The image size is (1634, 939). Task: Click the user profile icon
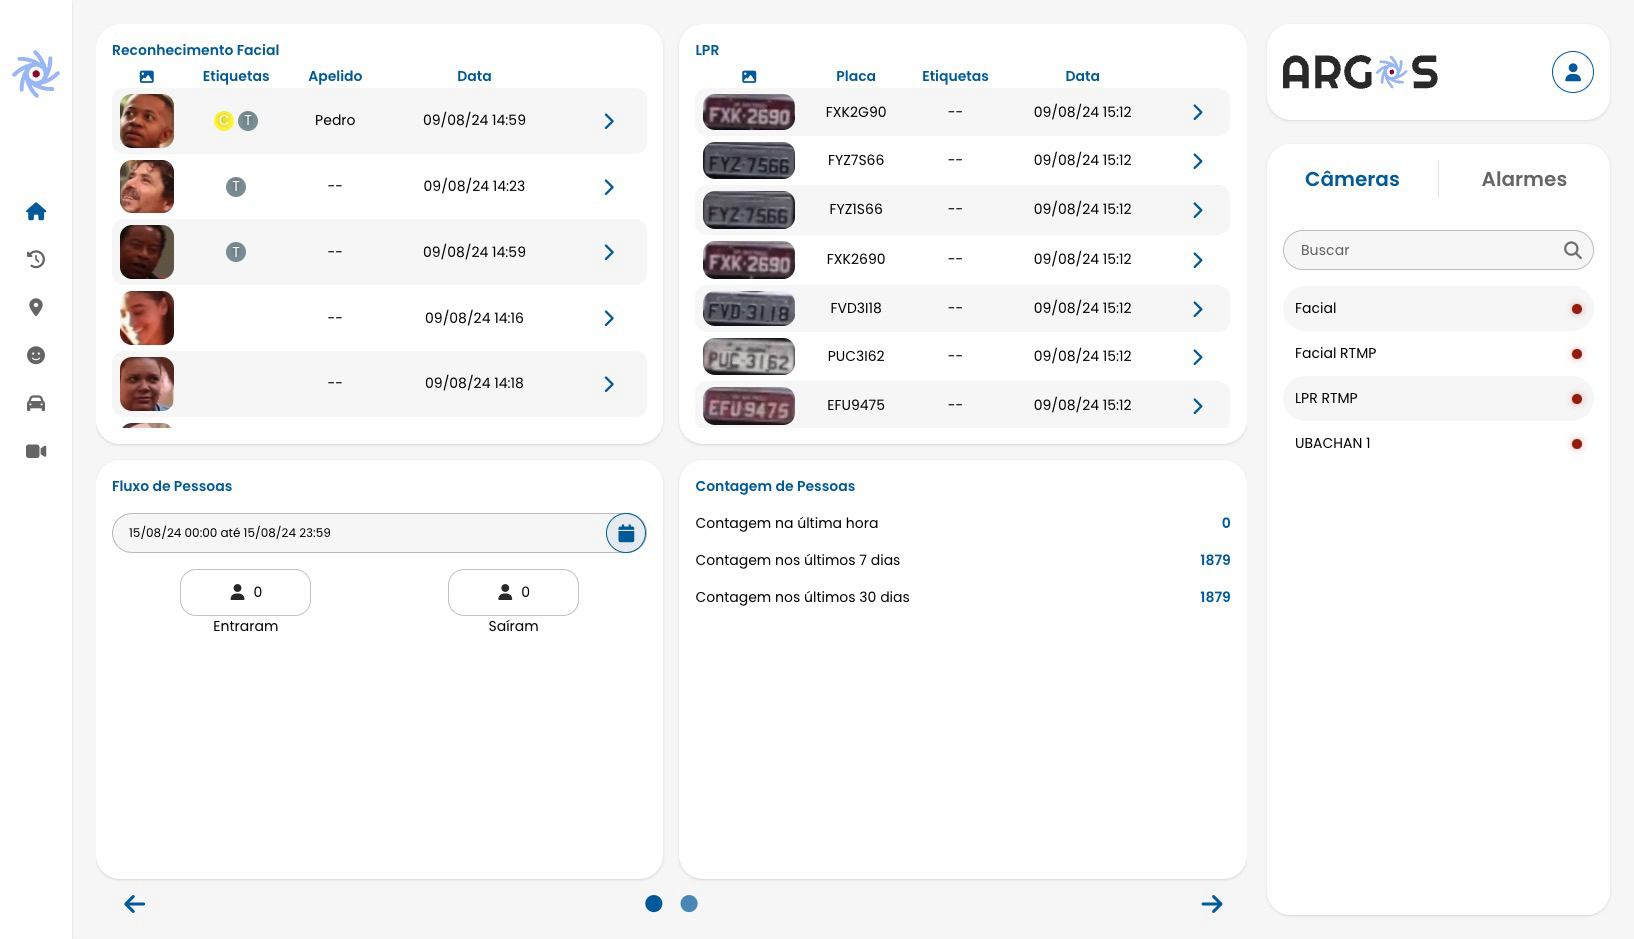(x=1572, y=72)
